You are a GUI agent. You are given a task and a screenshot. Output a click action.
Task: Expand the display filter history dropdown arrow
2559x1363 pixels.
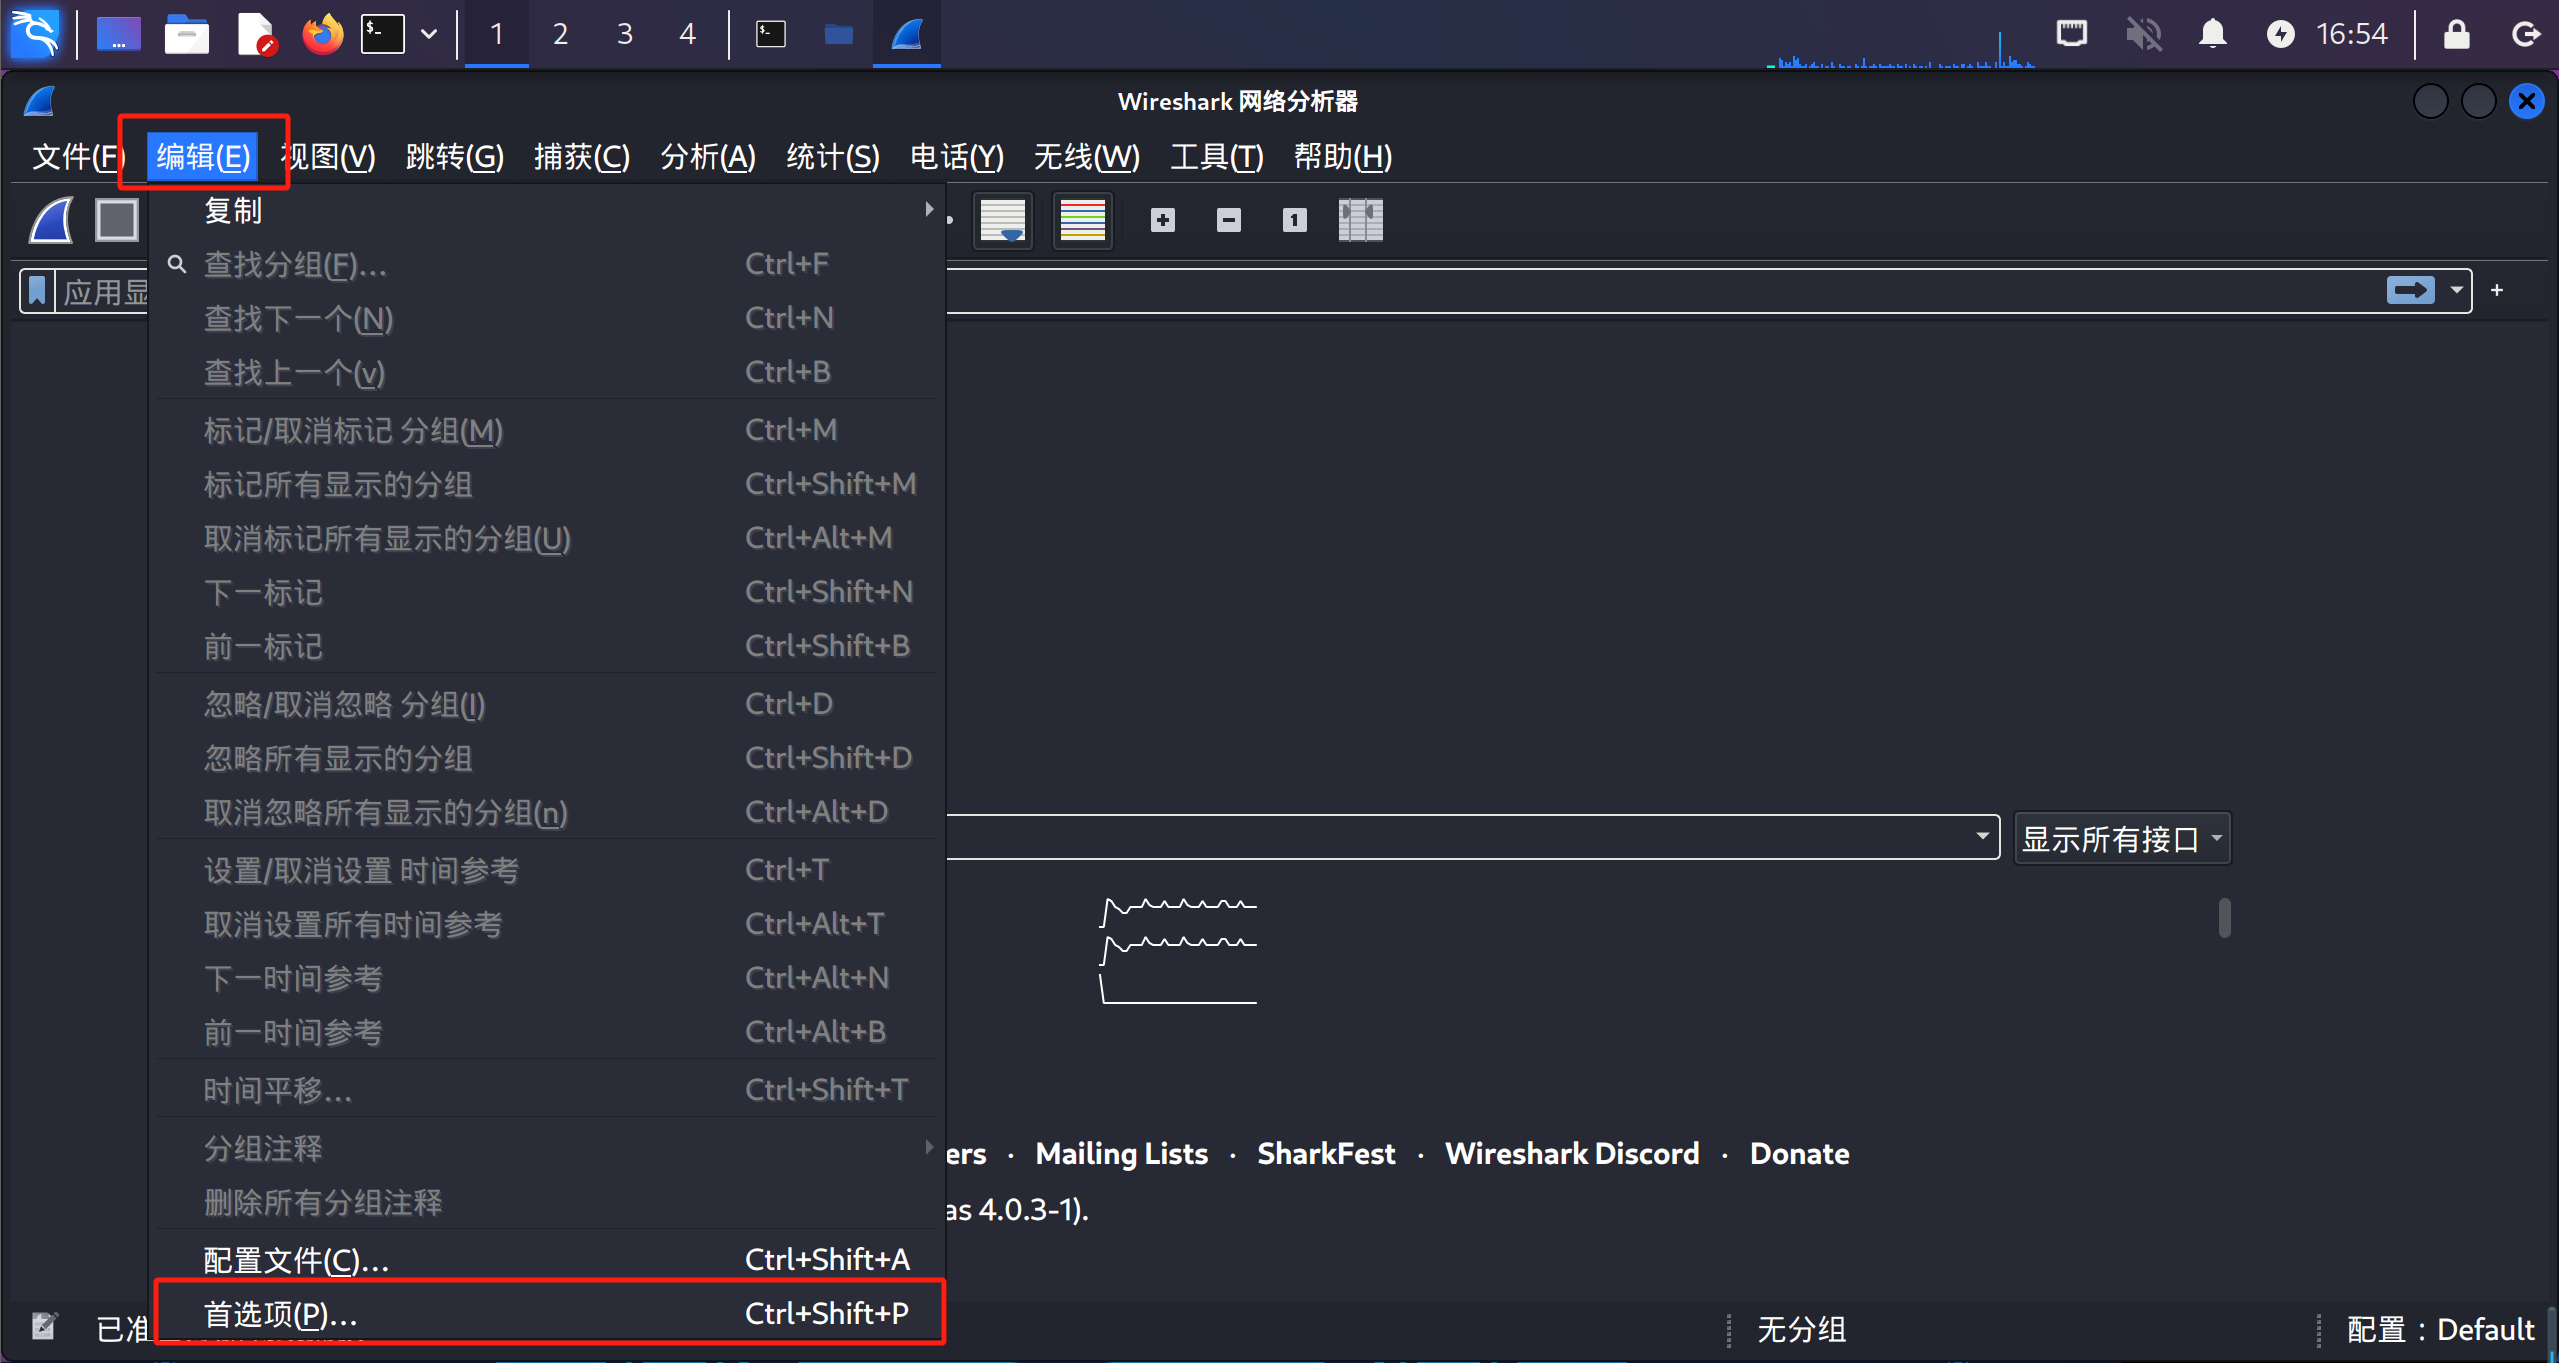click(x=2456, y=290)
